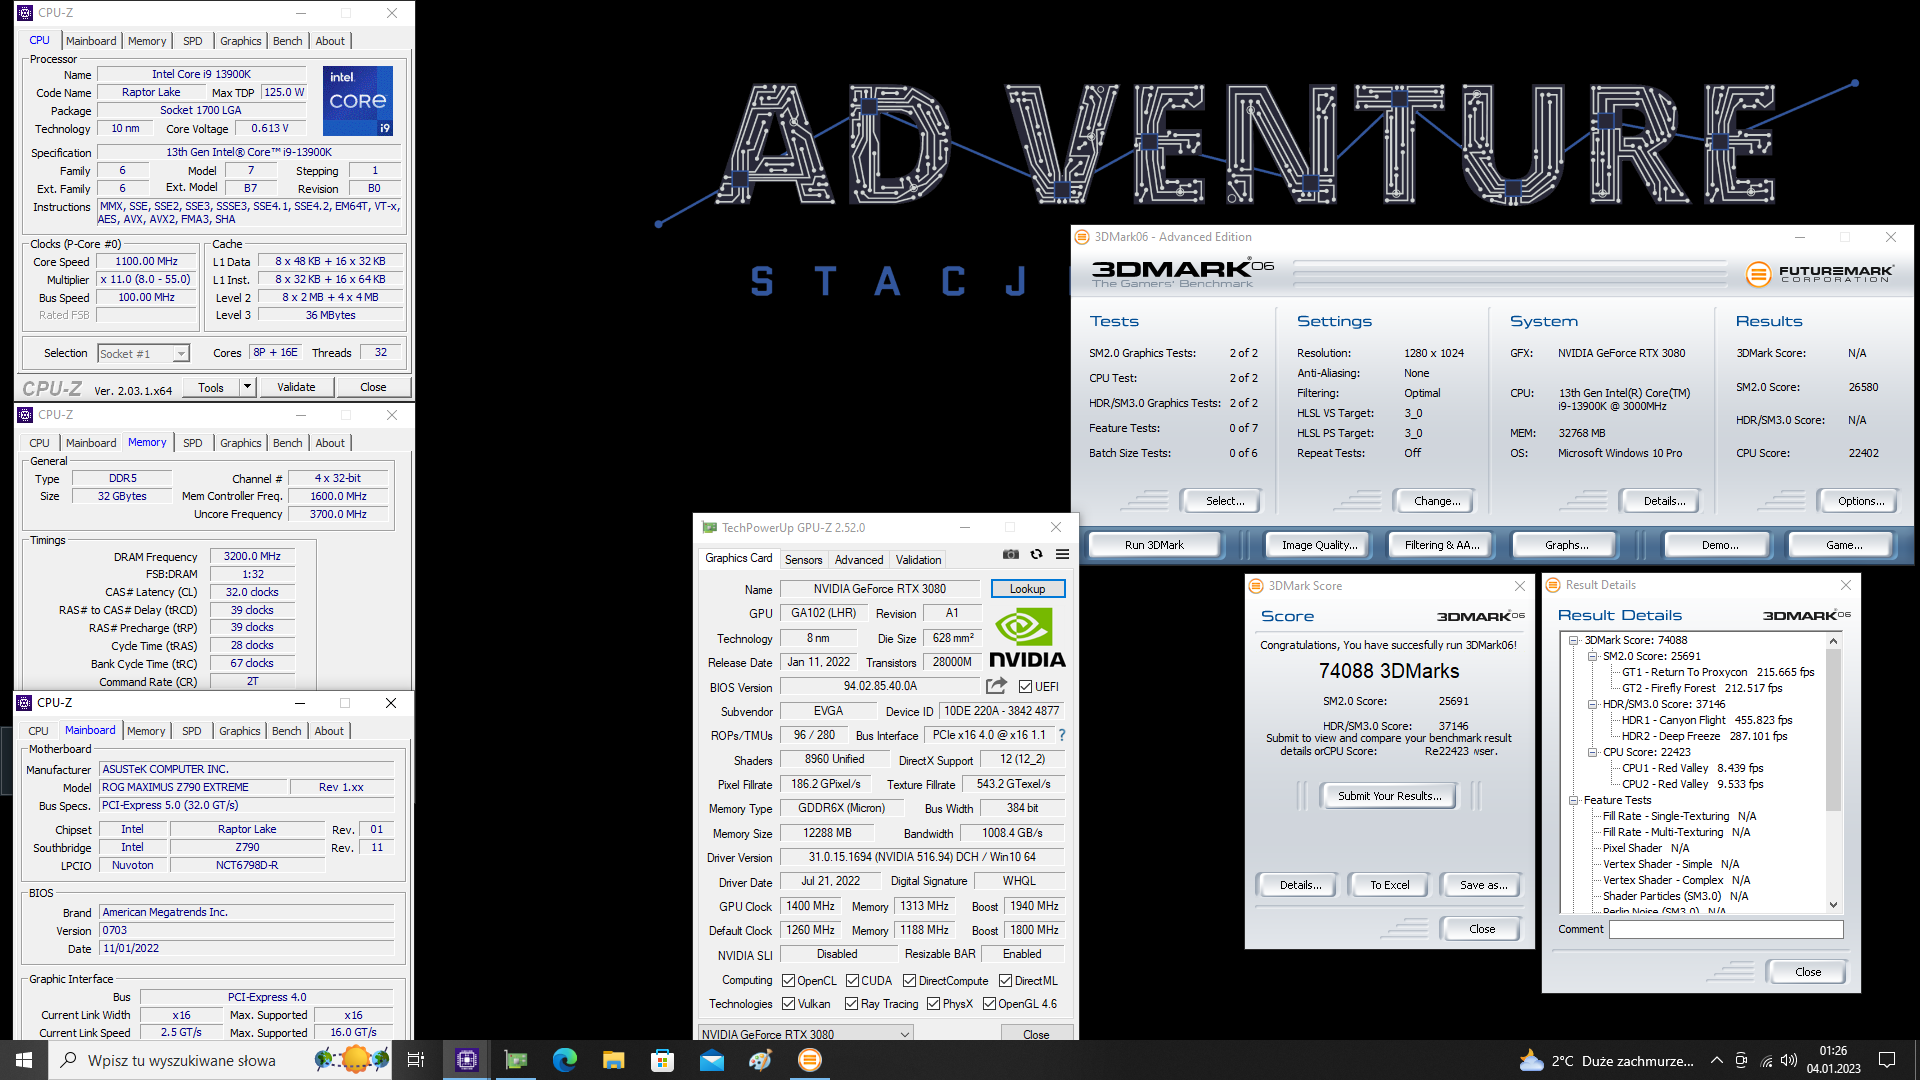The image size is (1920, 1080).
Task: Click the Bus Interface question mark help icon
Action: click(x=1062, y=735)
